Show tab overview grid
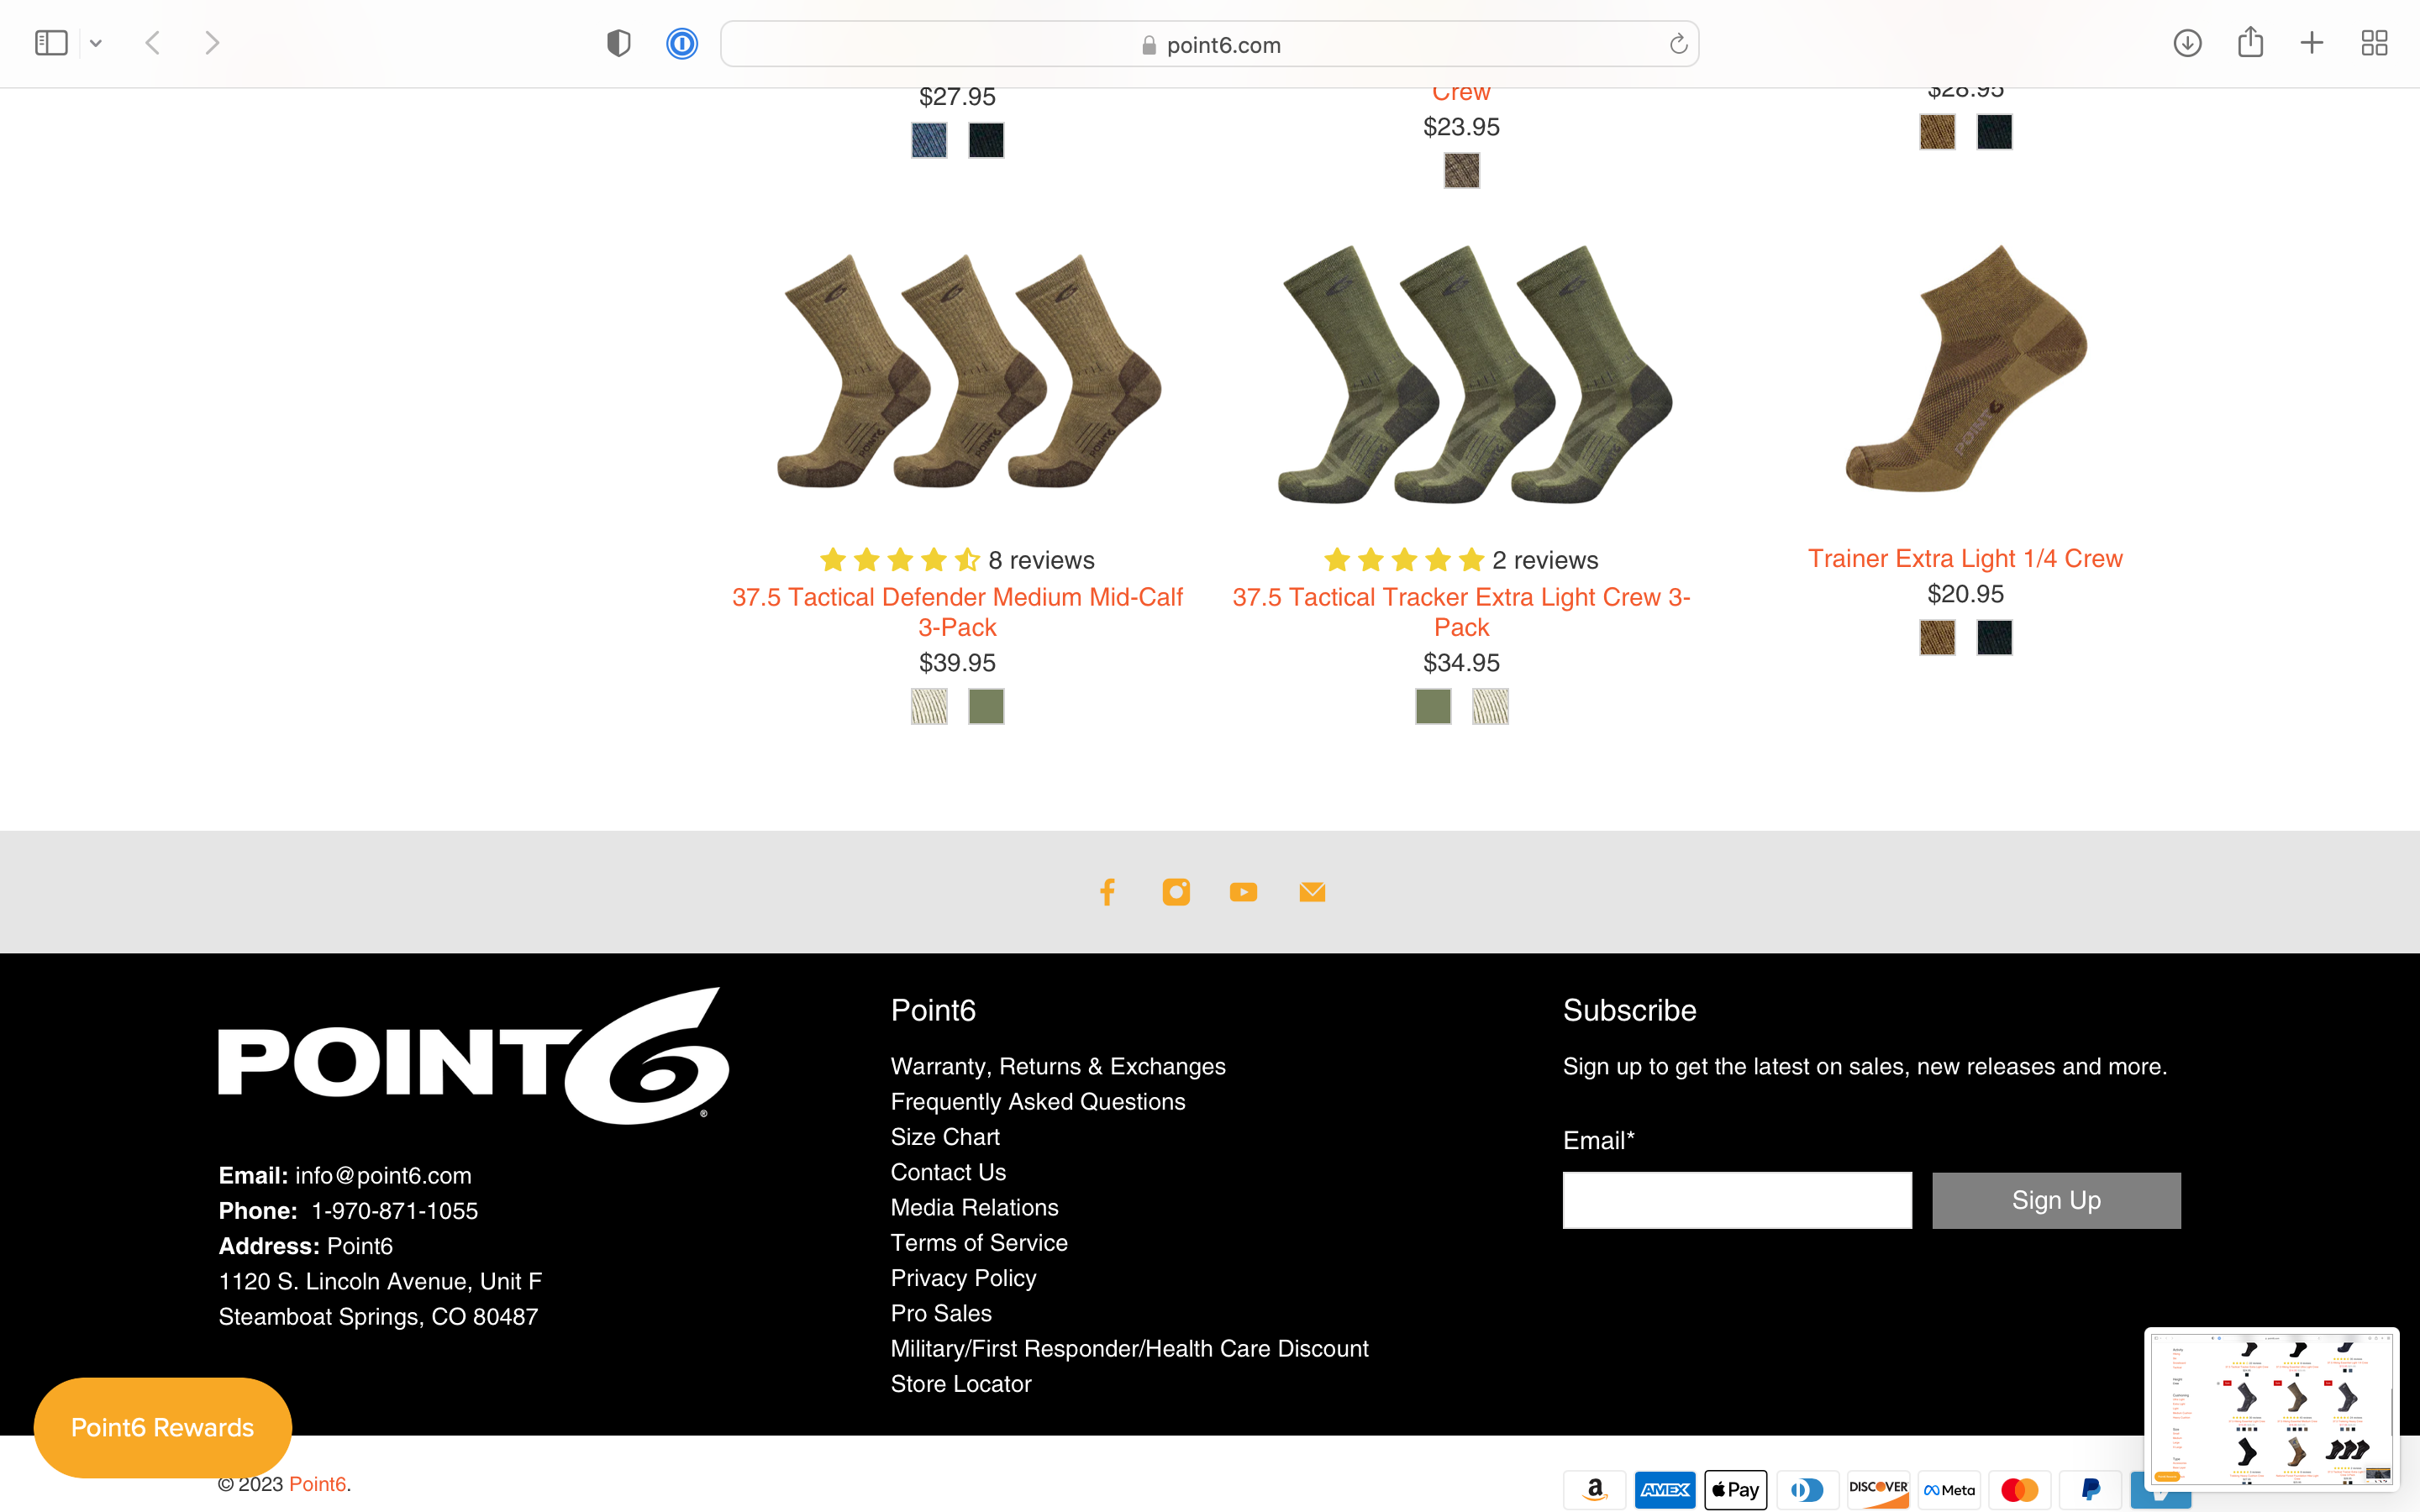 pyautogui.click(x=2374, y=43)
